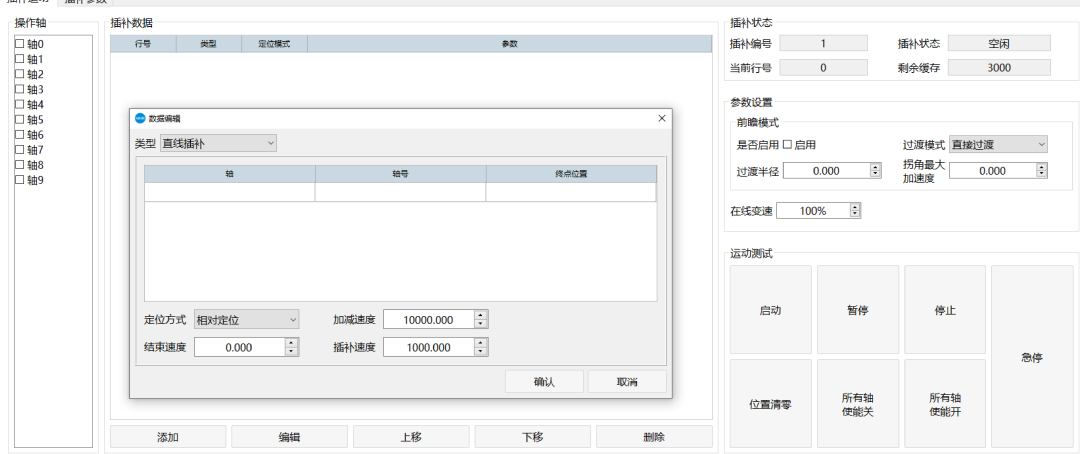Click the 终点位置 column header

click(571, 173)
